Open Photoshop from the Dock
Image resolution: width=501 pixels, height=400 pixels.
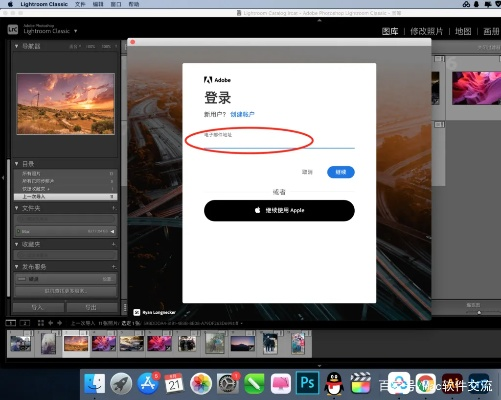307,383
